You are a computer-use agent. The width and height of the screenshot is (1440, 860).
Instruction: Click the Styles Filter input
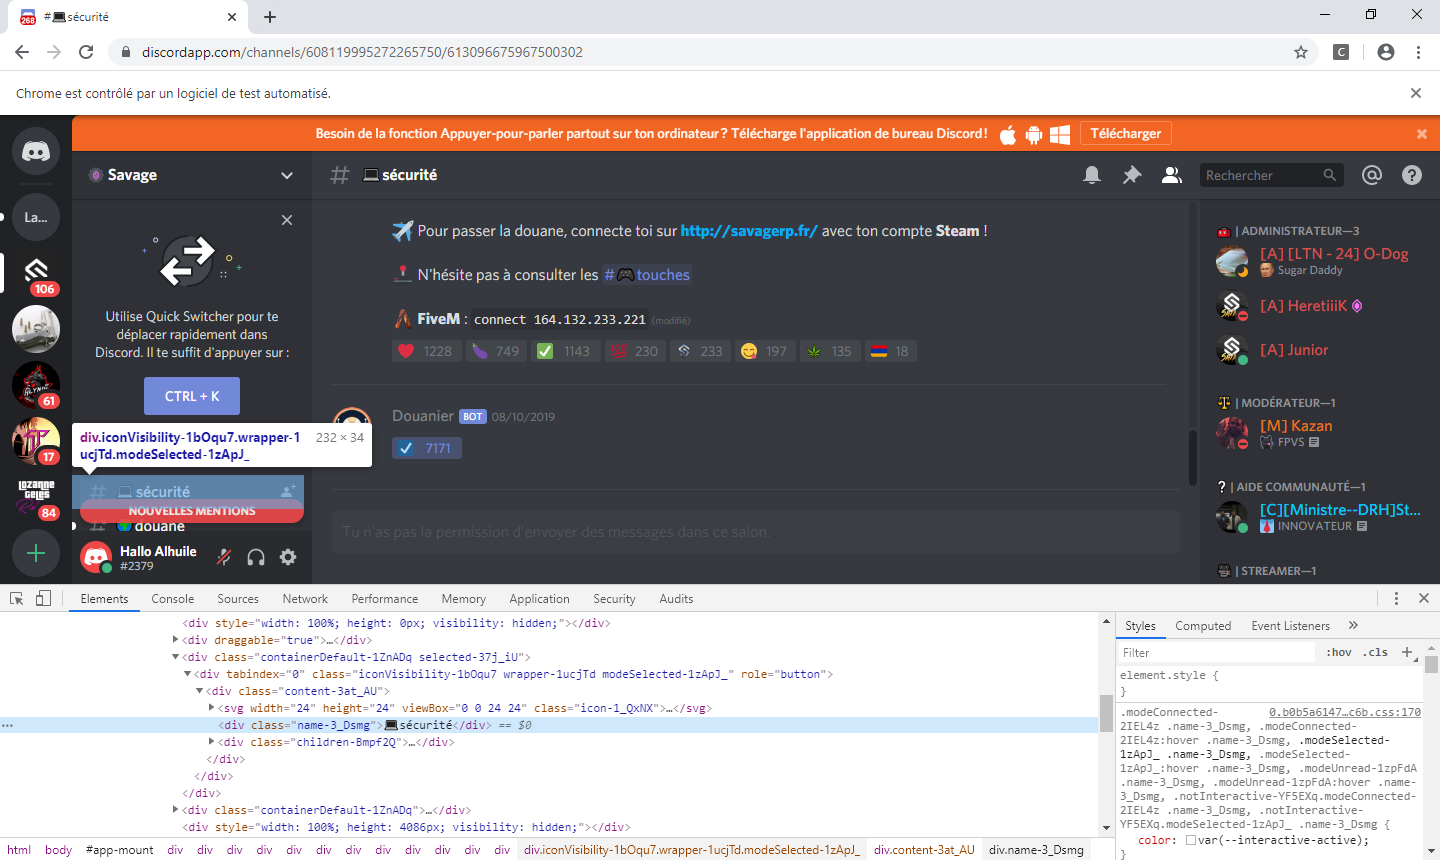click(x=1216, y=652)
